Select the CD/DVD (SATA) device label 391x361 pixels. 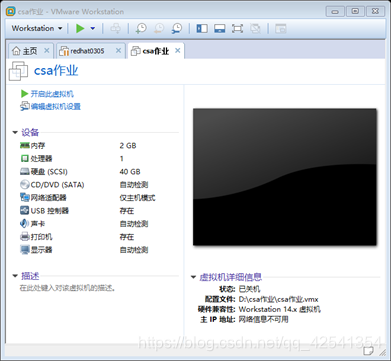coord(57,185)
